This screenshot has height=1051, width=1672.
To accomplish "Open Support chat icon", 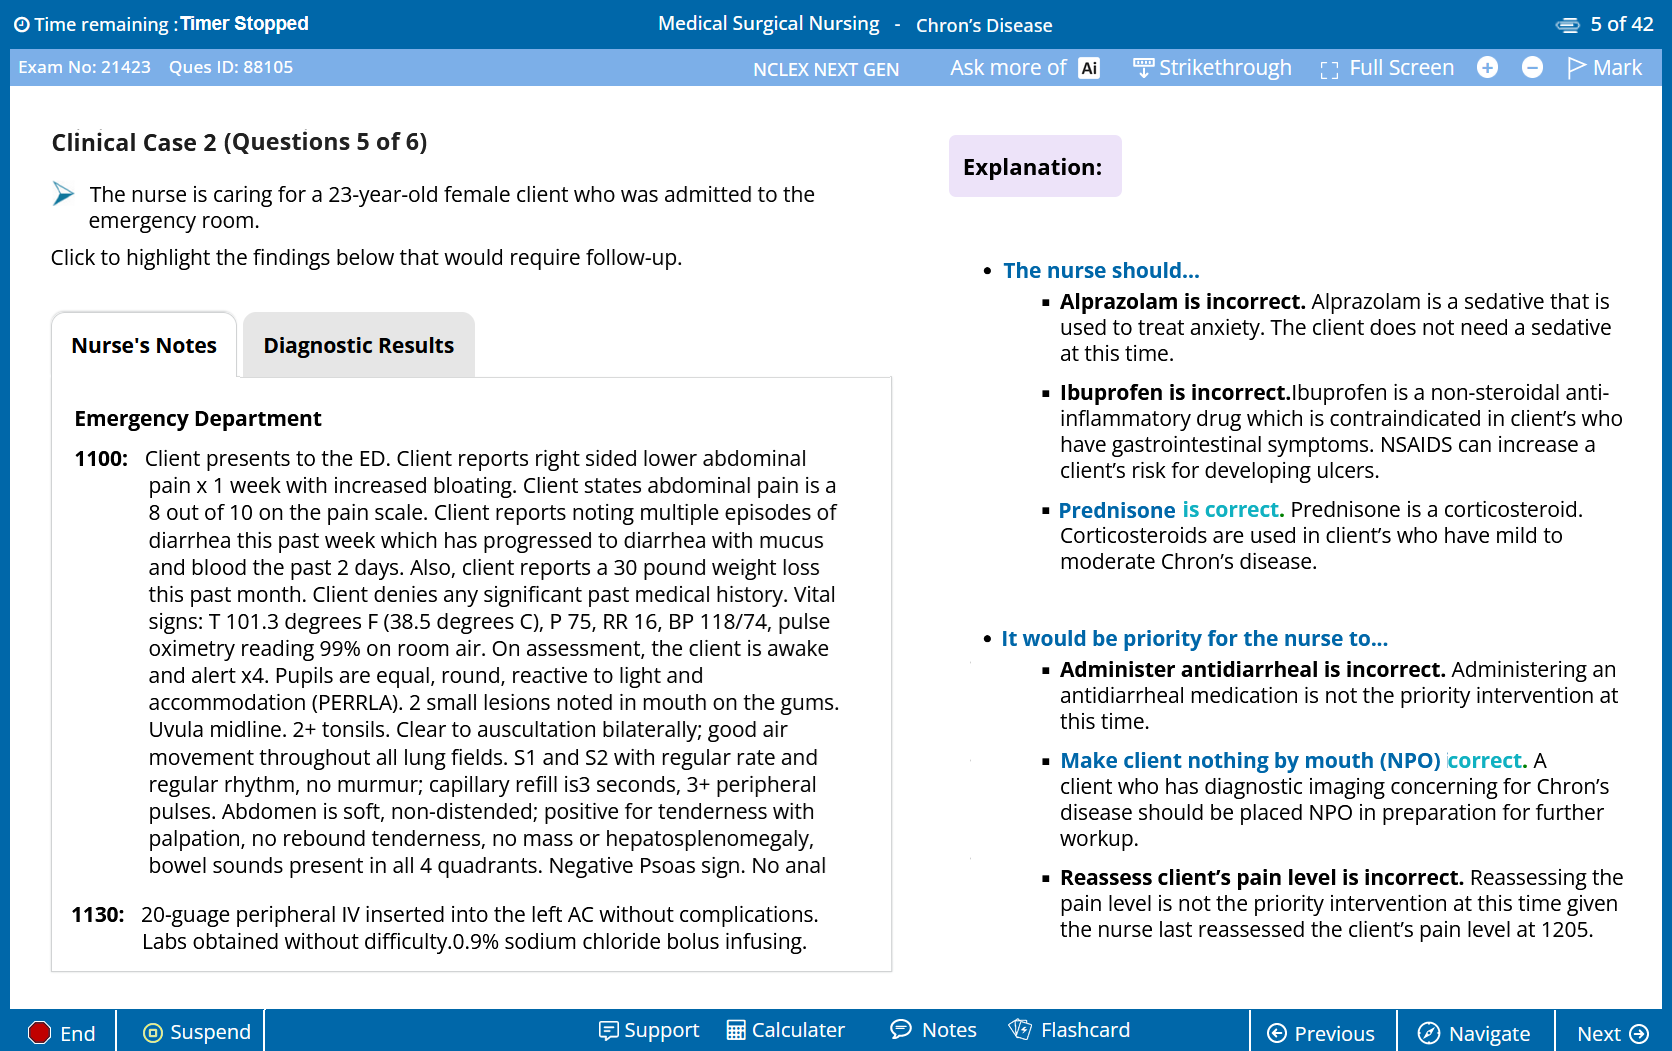I will pyautogui.click(x=608, y=1031).
